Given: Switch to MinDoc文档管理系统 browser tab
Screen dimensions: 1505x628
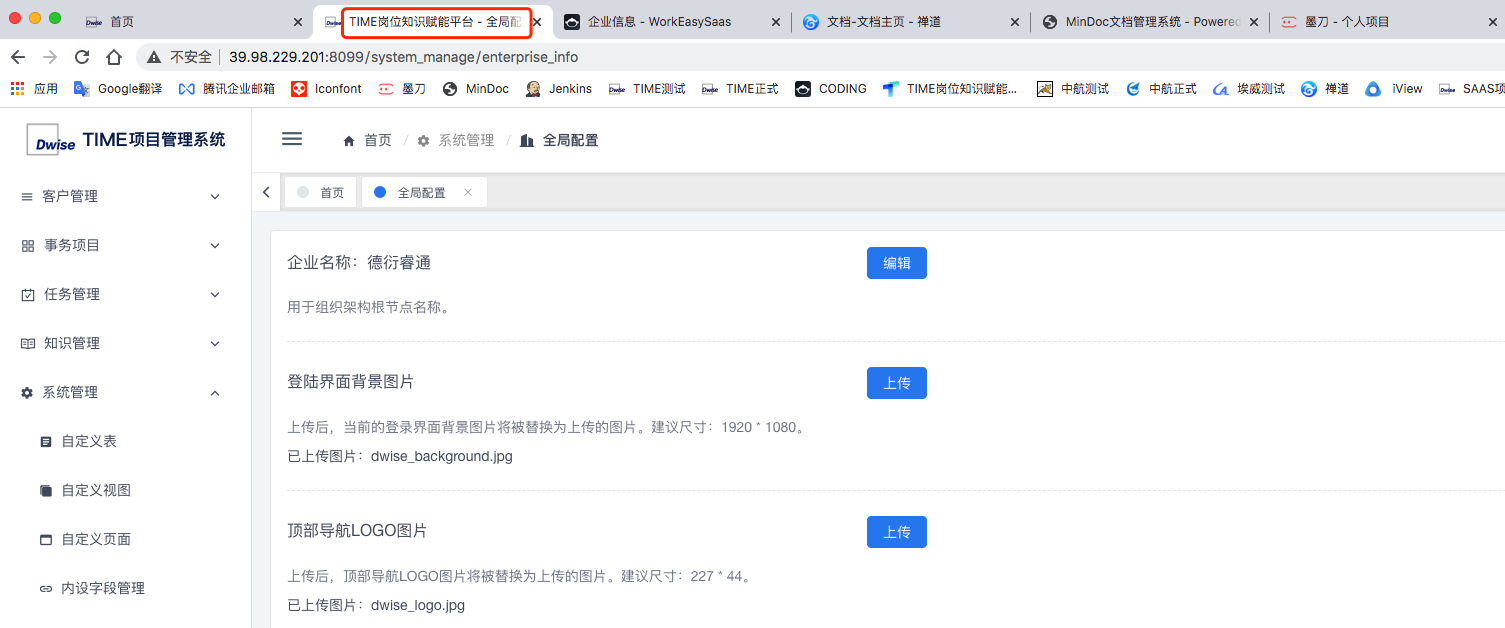Looking at the screenshot, I should pyautogui.click(x=1148, y=21).
